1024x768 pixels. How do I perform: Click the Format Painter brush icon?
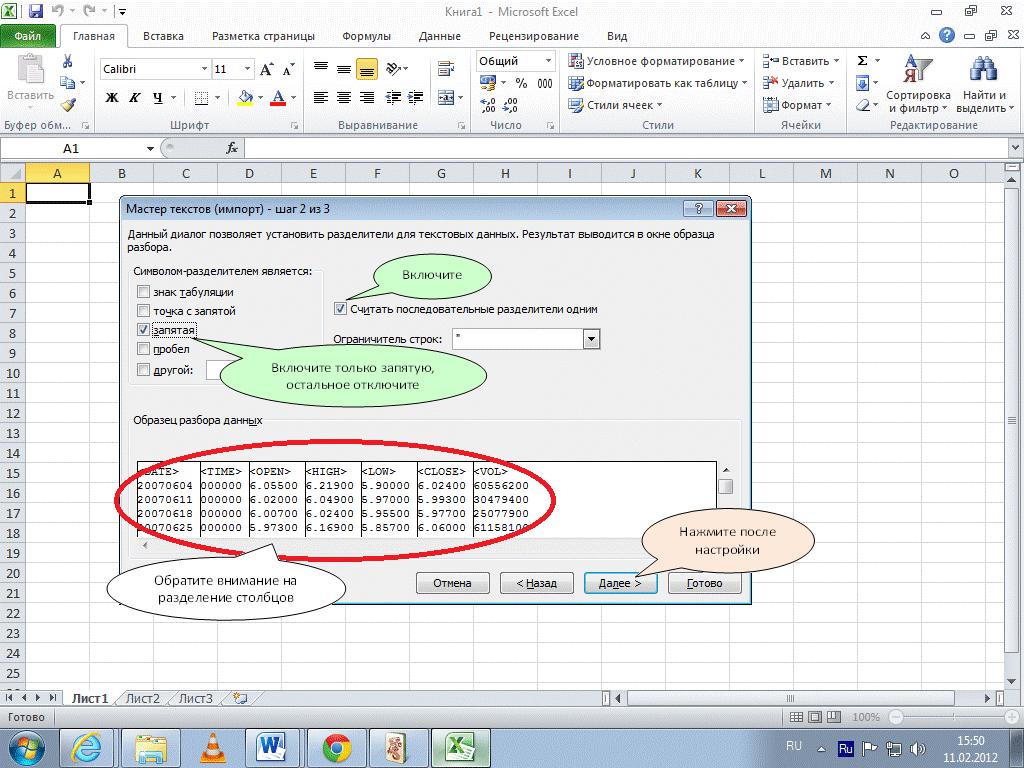click(67, 104)
